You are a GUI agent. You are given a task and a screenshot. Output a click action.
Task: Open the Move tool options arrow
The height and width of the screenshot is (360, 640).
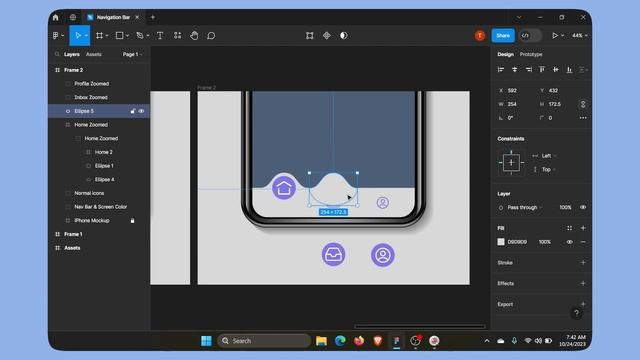(x=86, y=36)
